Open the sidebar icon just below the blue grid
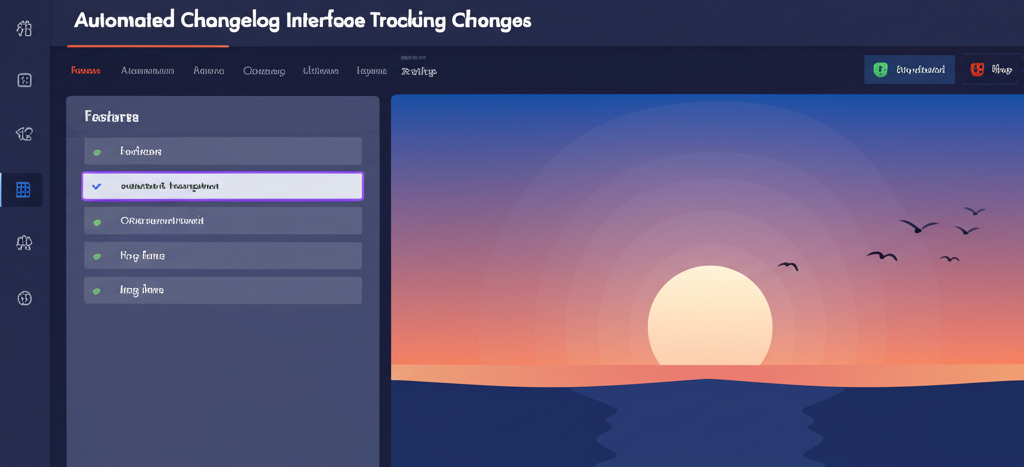1024x467 pixels. coord(24,244)
